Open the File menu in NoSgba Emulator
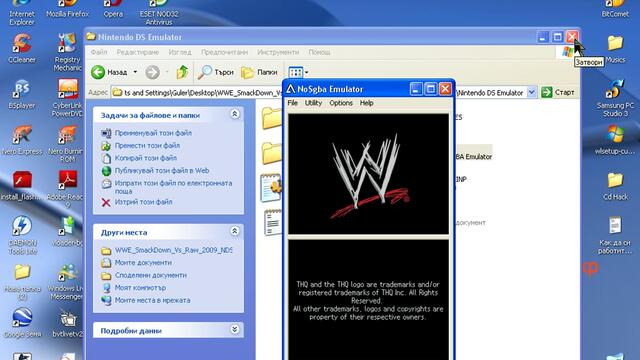 click(293, 103)
